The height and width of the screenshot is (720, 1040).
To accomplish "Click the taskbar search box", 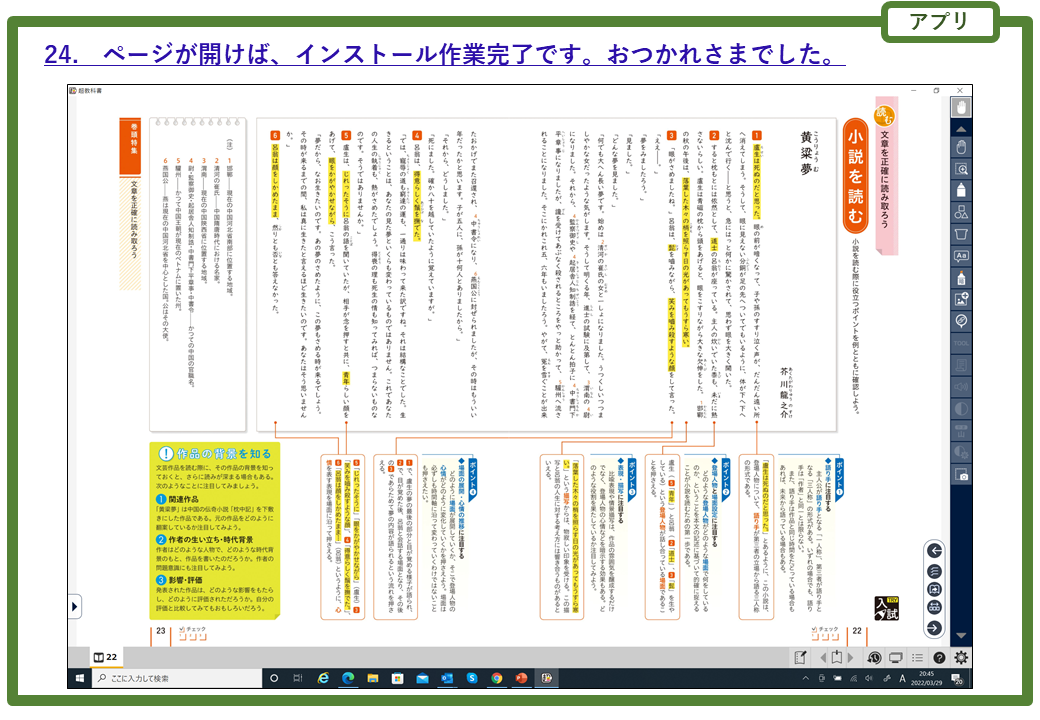I will point(176,678).
